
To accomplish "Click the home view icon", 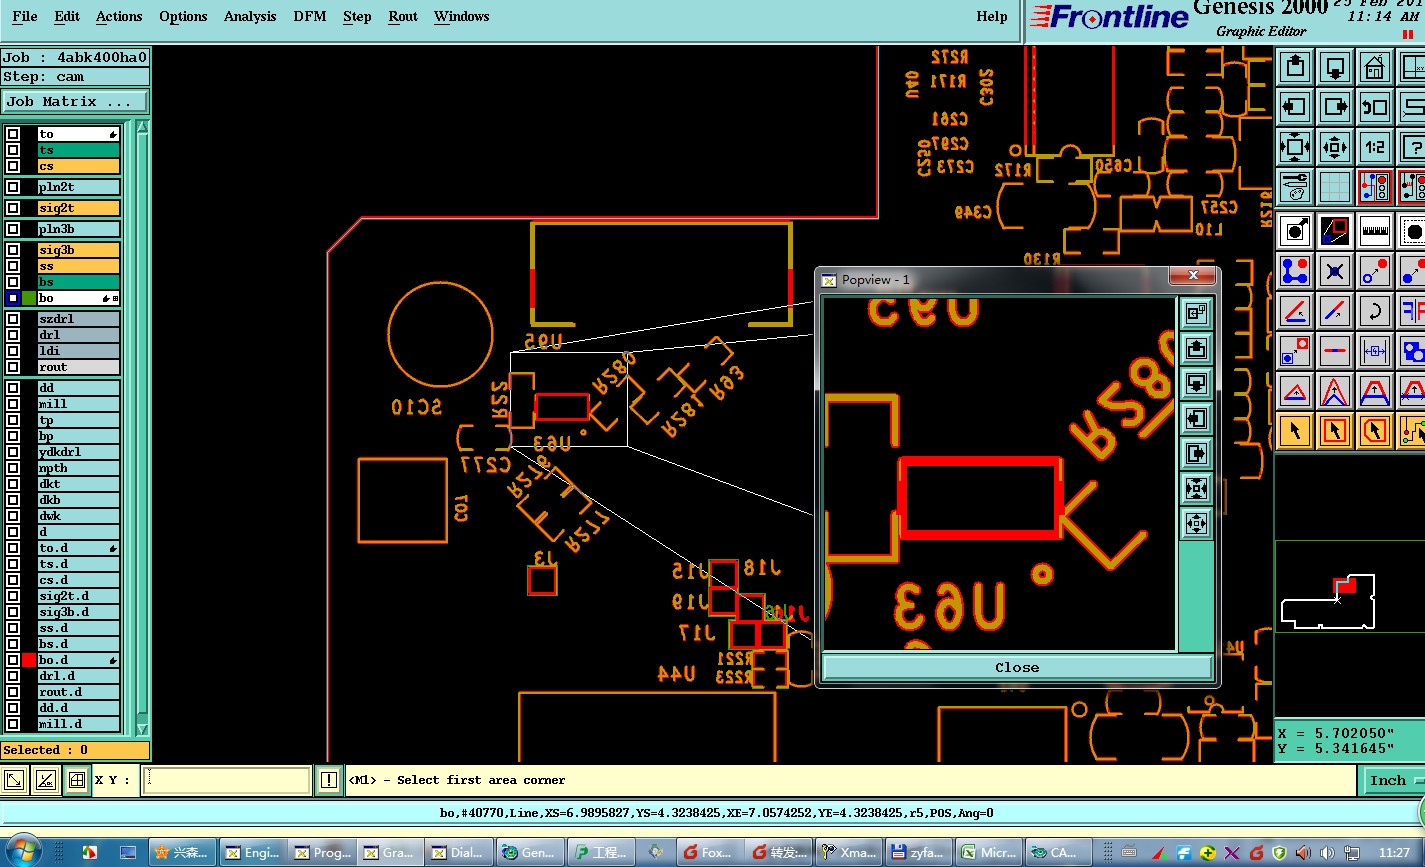I will [1375, 67].
